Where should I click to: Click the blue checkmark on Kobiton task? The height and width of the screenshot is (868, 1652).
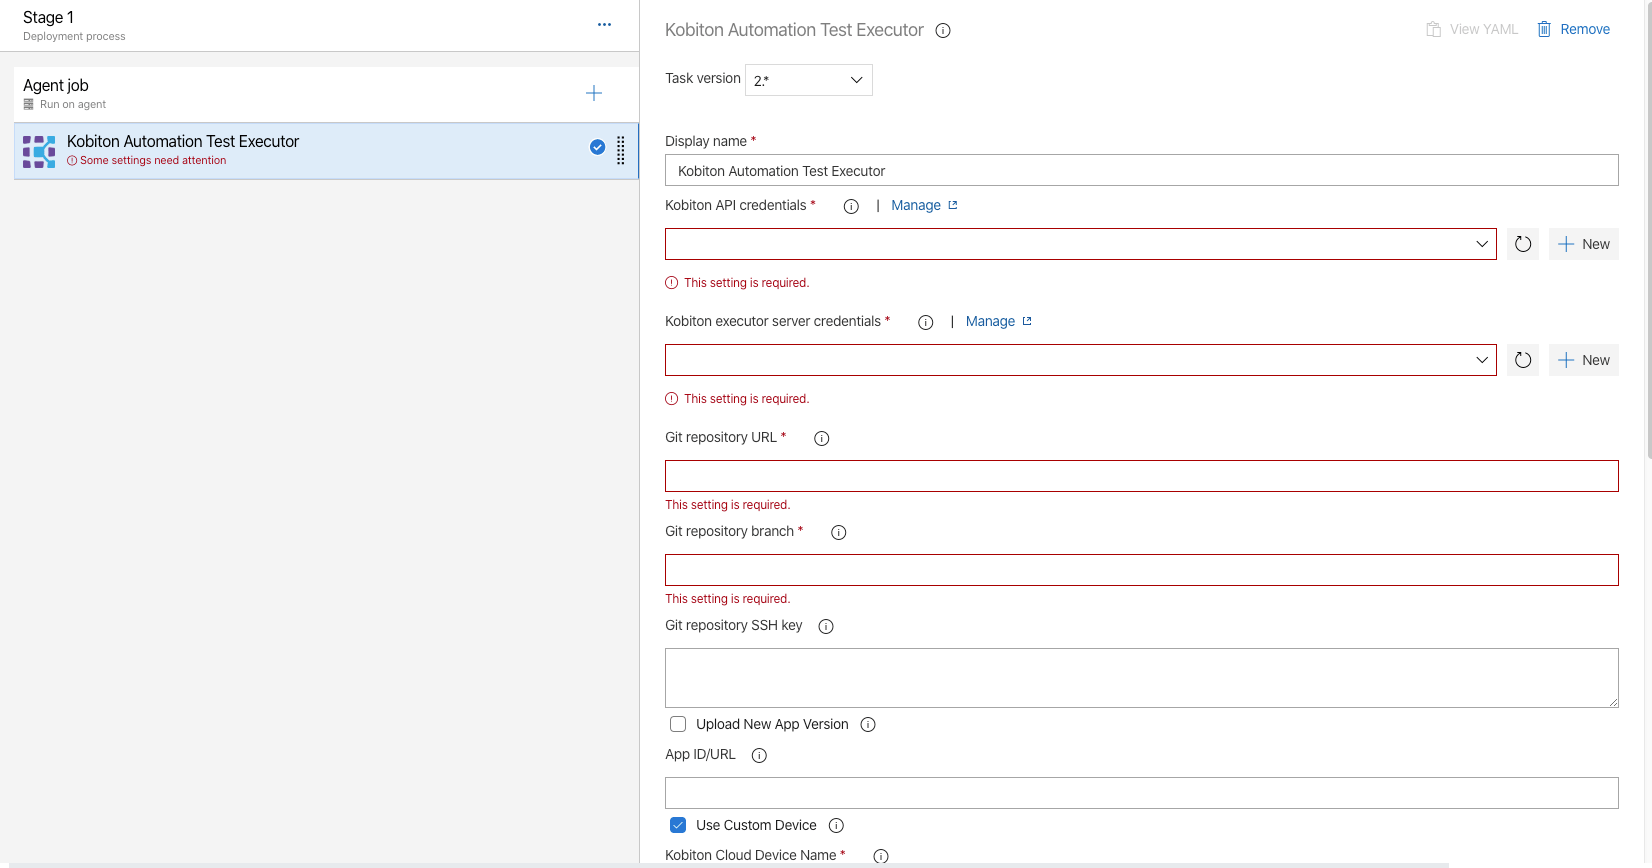[x=597, y=147]
